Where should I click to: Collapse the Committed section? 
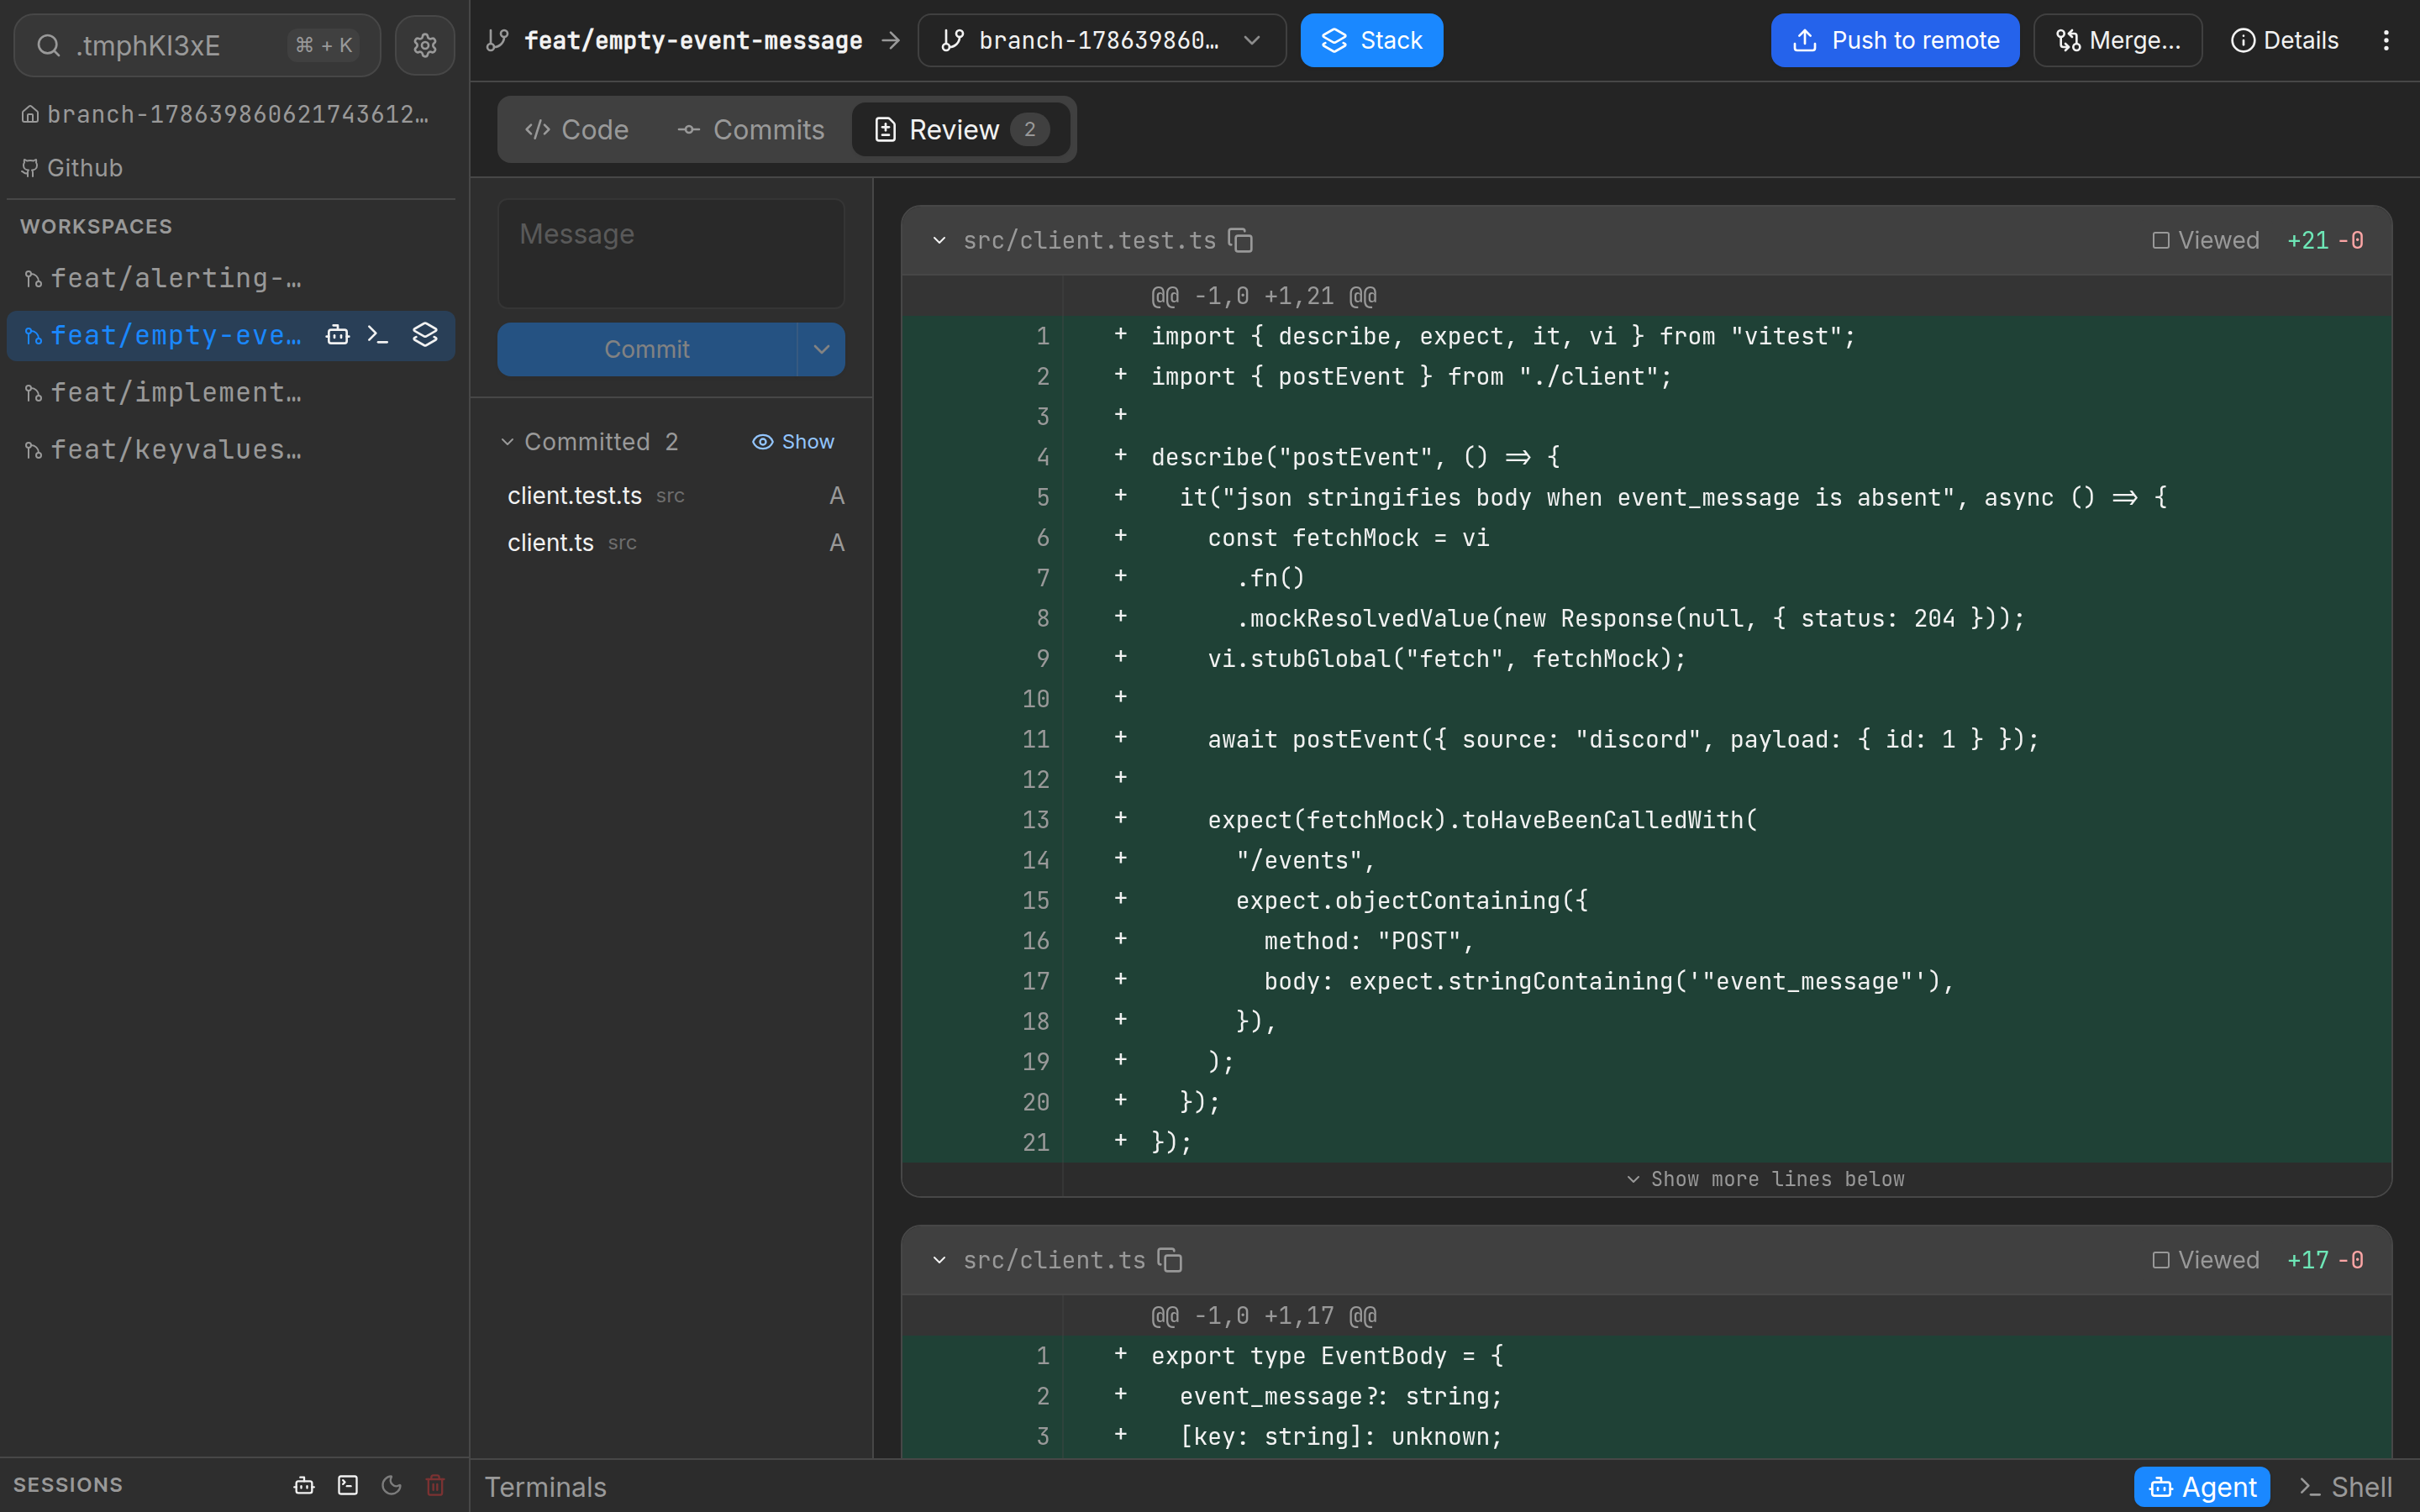507,442
